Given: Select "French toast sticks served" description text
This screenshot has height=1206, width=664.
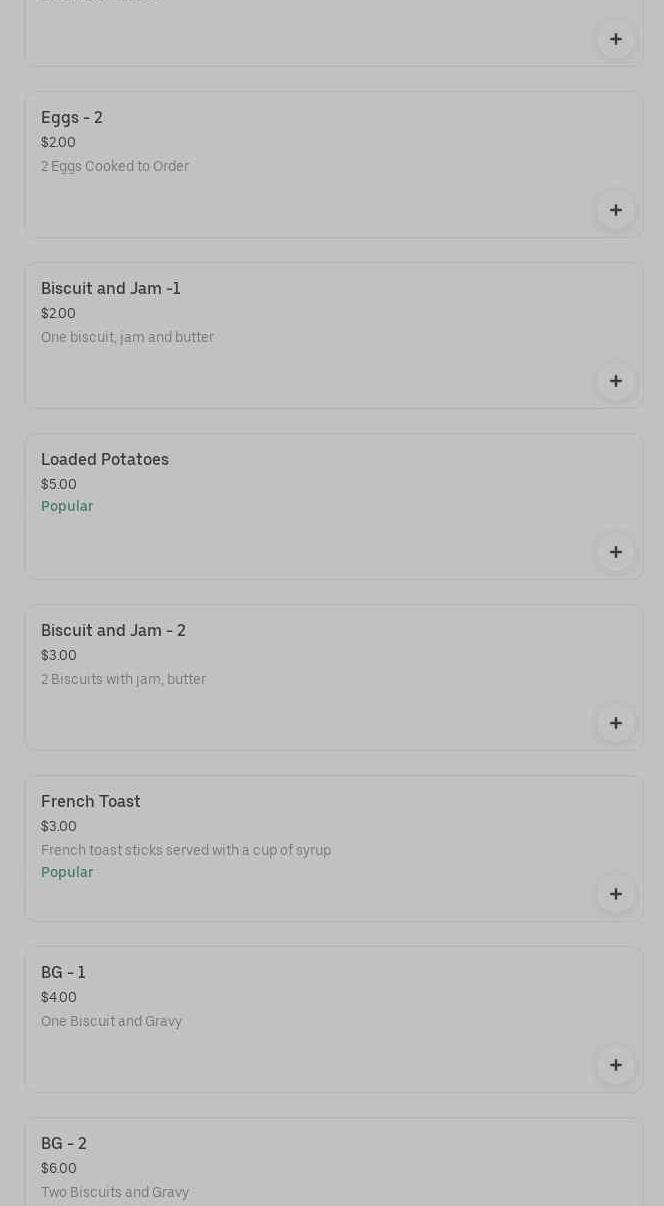Looking at the screenshot, I should point(186,850).
